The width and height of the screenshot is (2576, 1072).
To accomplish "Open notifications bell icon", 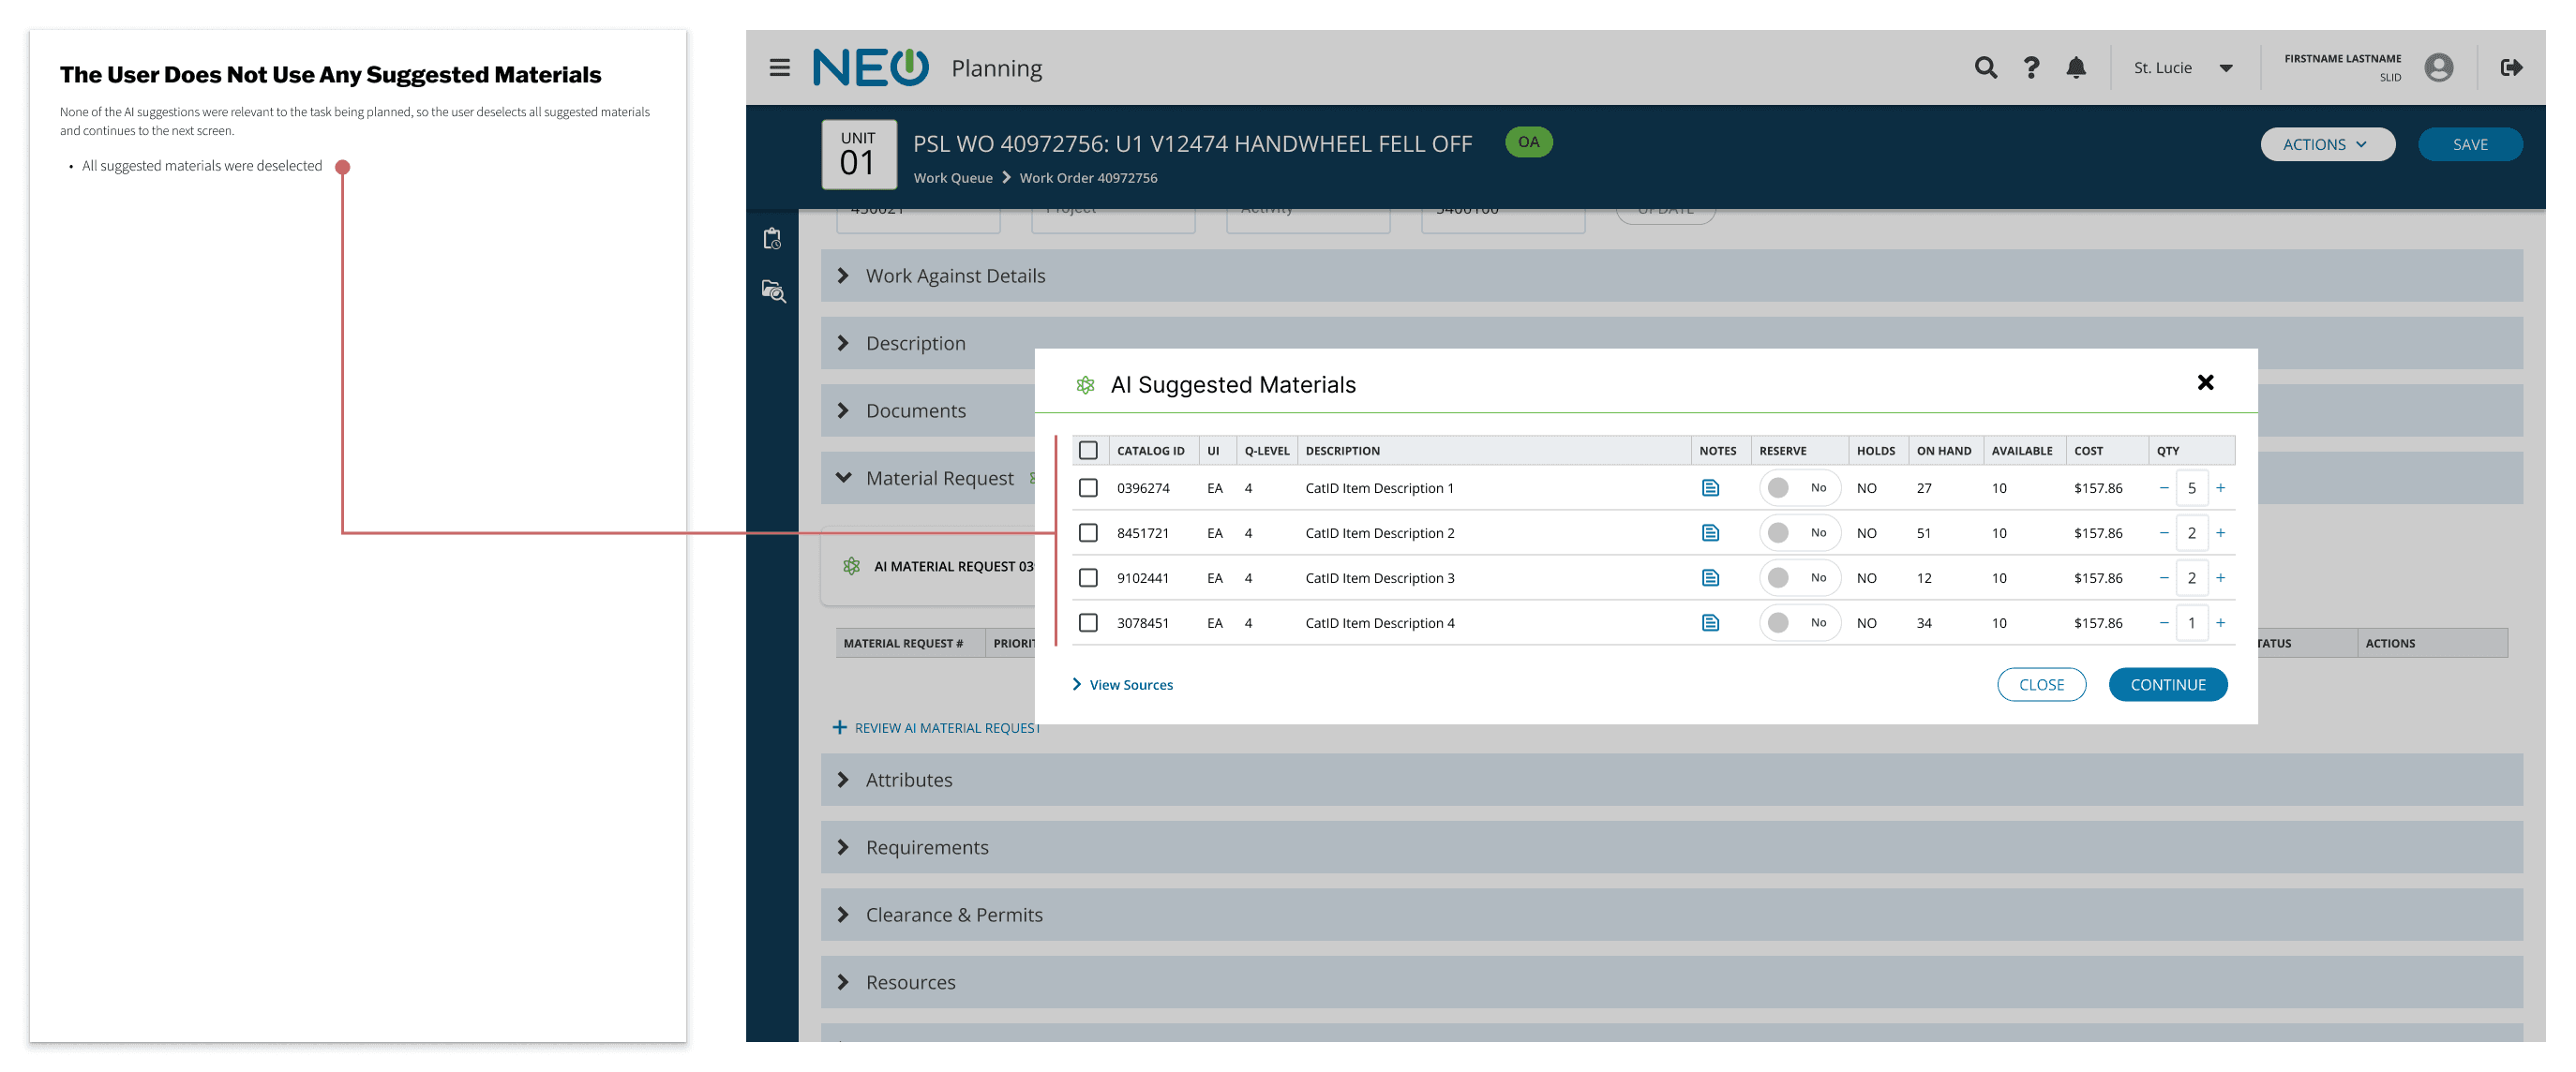I will 2075,68.
